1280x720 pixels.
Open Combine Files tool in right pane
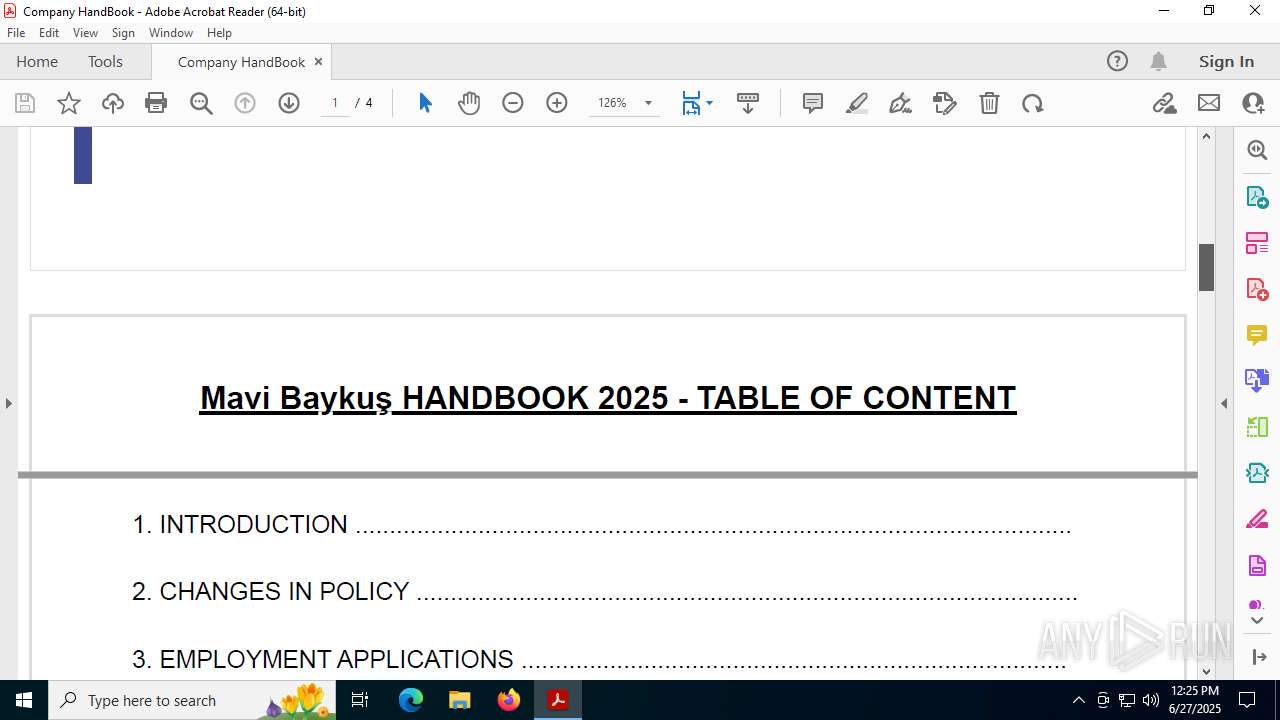click(x=1257, y=380)
